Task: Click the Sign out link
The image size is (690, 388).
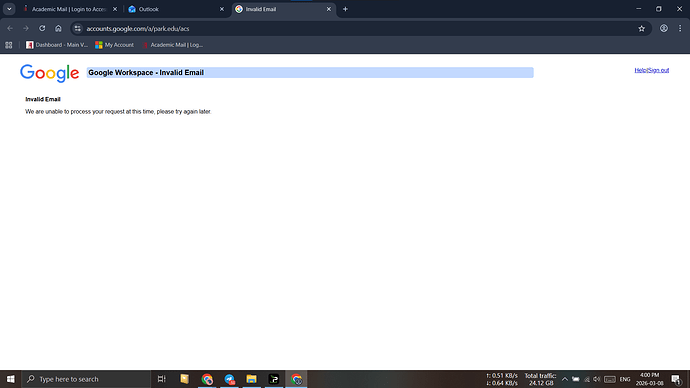Action: coord(659,70)
